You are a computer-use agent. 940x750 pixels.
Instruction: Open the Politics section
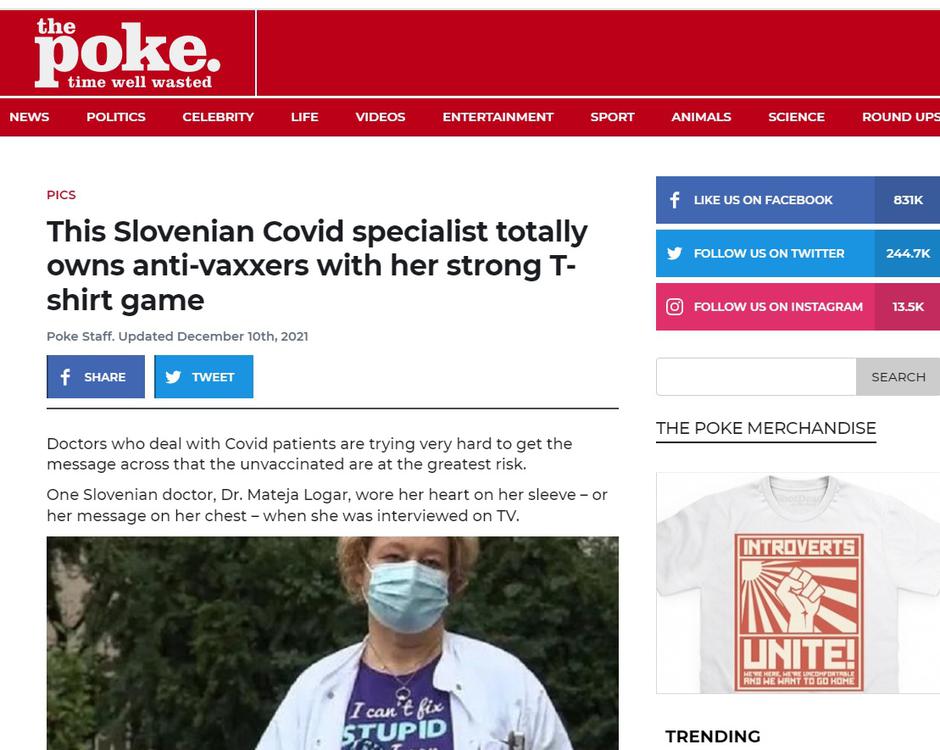coord(116,117)
